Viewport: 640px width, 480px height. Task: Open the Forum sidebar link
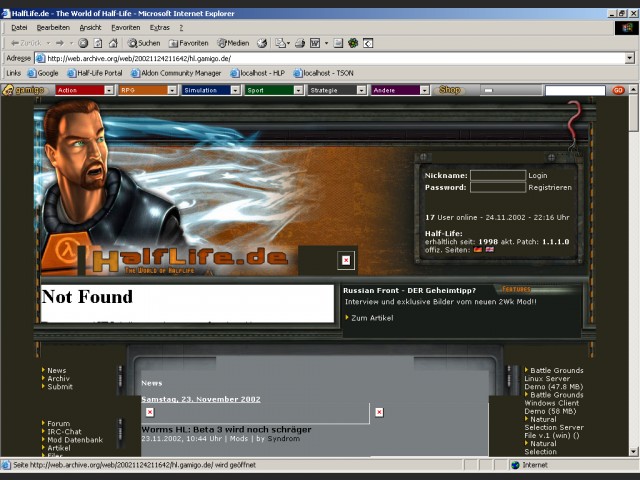coord(58,423)
